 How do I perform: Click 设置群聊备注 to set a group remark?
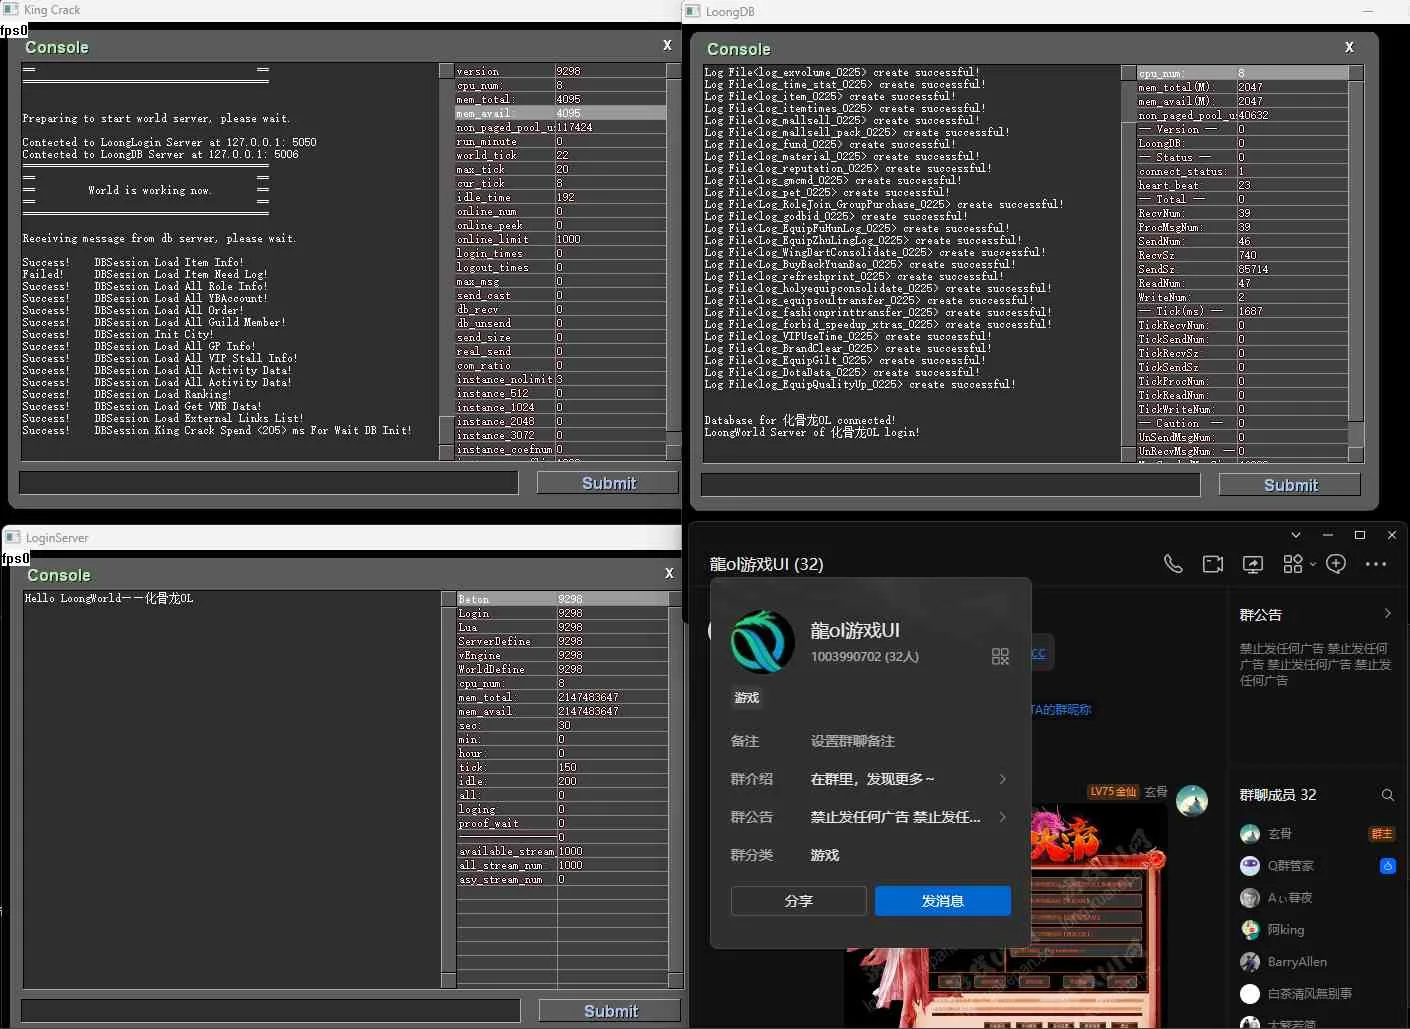point(852,741)
